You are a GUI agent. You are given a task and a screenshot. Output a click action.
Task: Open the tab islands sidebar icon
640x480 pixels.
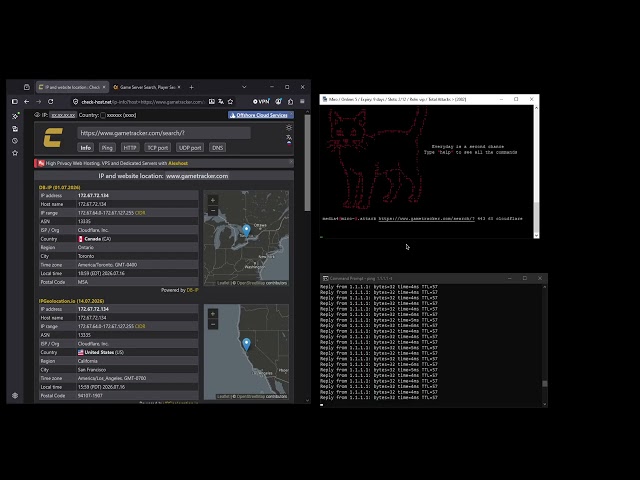click(15, 129)
